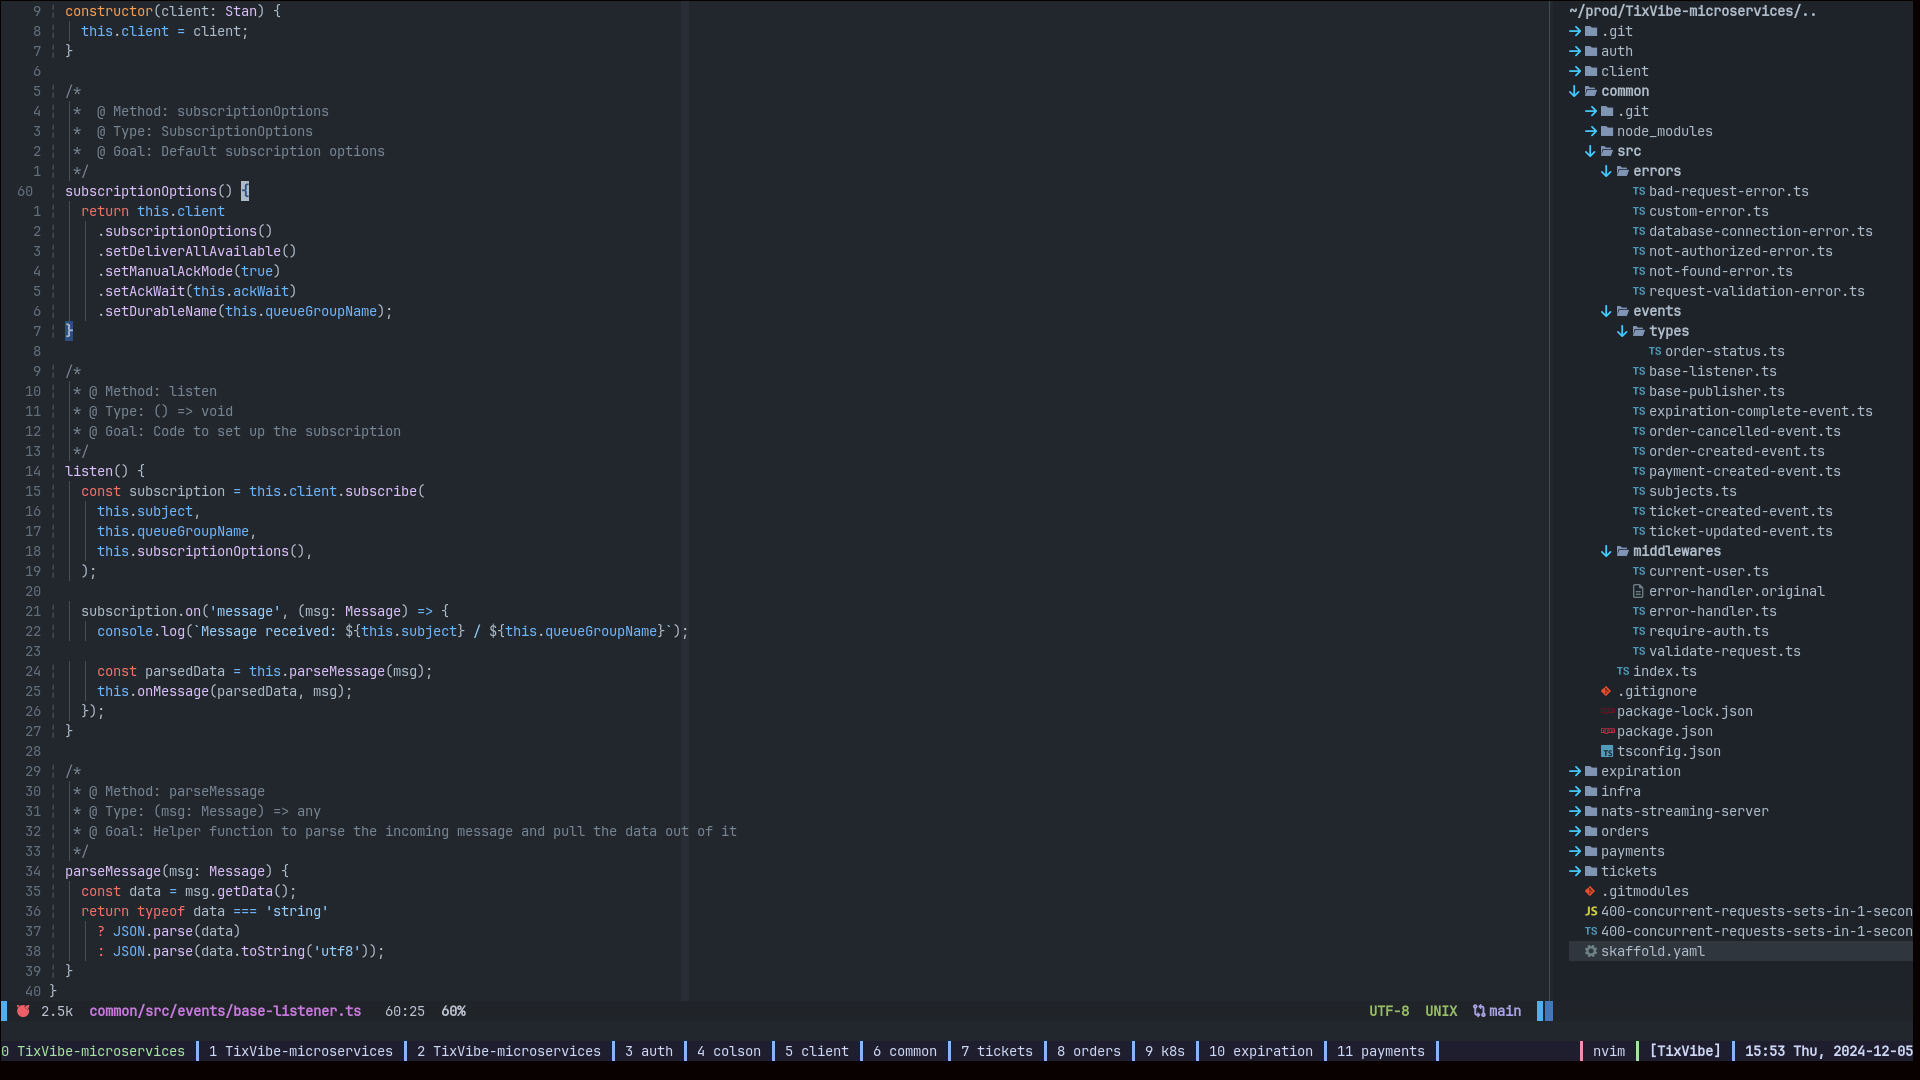
Task: Click the TS icon of base-listener.ts
Action: coord(1639,371)
